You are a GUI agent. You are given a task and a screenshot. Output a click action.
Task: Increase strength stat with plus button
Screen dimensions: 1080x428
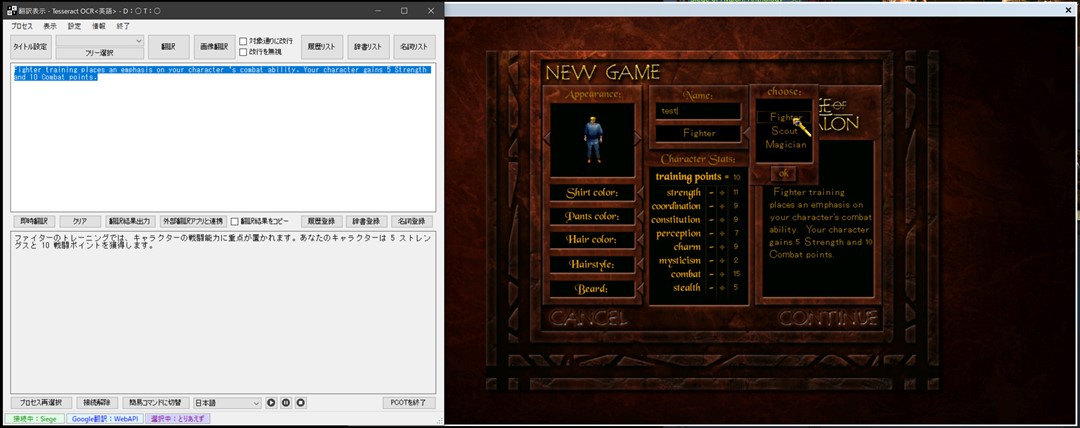coord(722,193)
